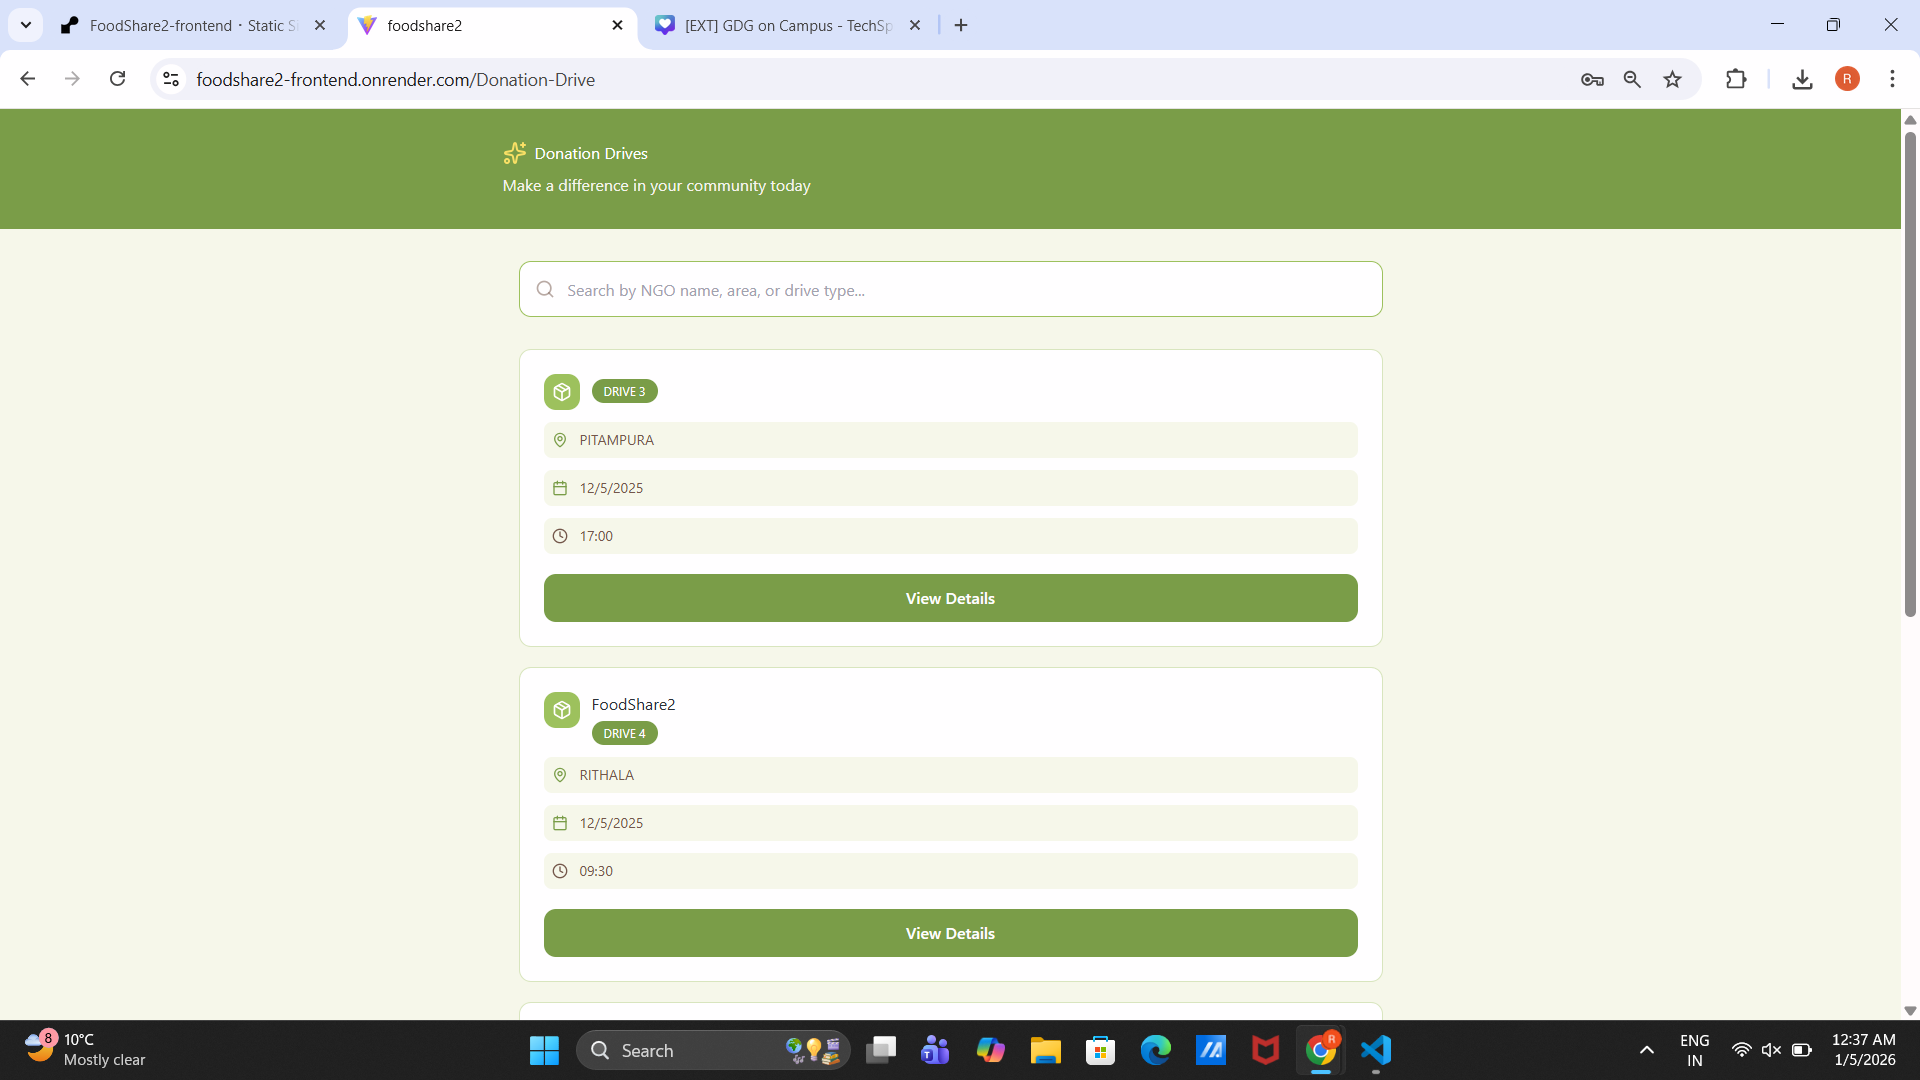View details of the Pitampura drive
This screenshot has height=1080, width=1920.
point(950,598)
